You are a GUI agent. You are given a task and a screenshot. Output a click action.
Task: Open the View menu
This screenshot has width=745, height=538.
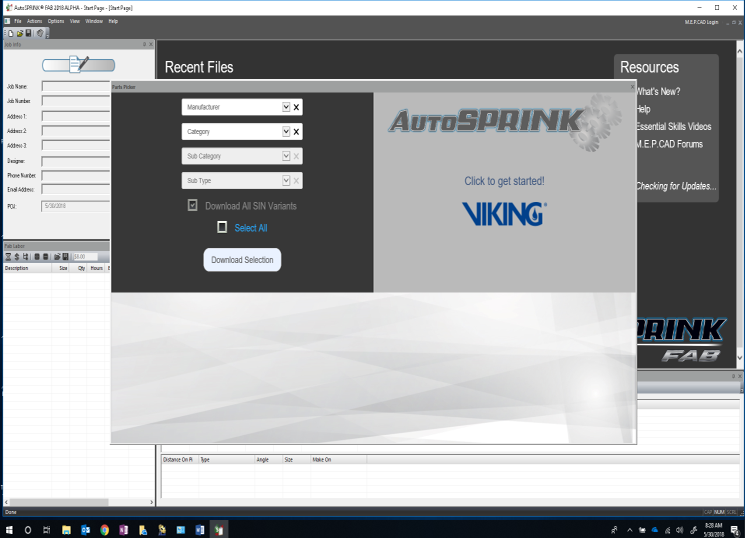tap(75, 21)
